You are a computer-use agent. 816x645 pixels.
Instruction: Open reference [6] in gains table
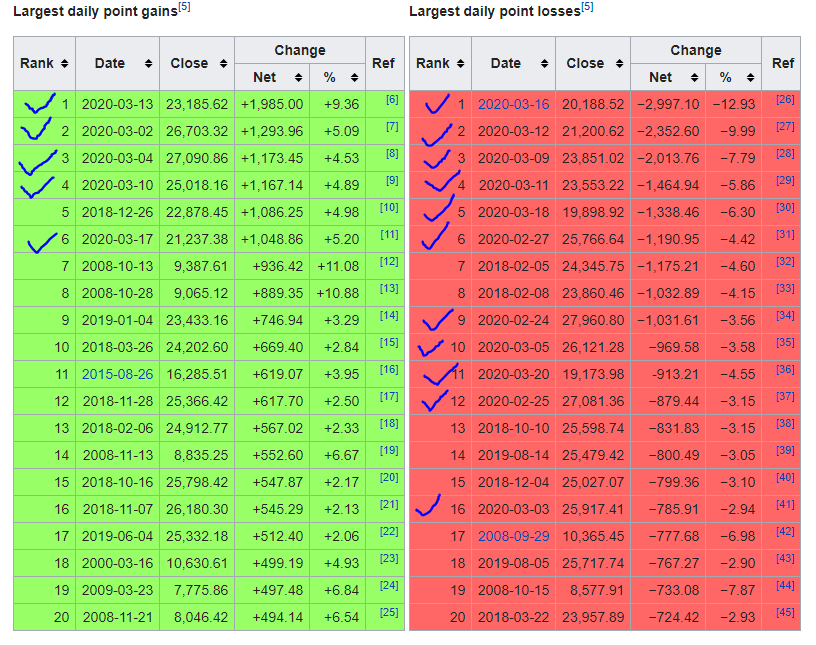[x=392, y=99]
